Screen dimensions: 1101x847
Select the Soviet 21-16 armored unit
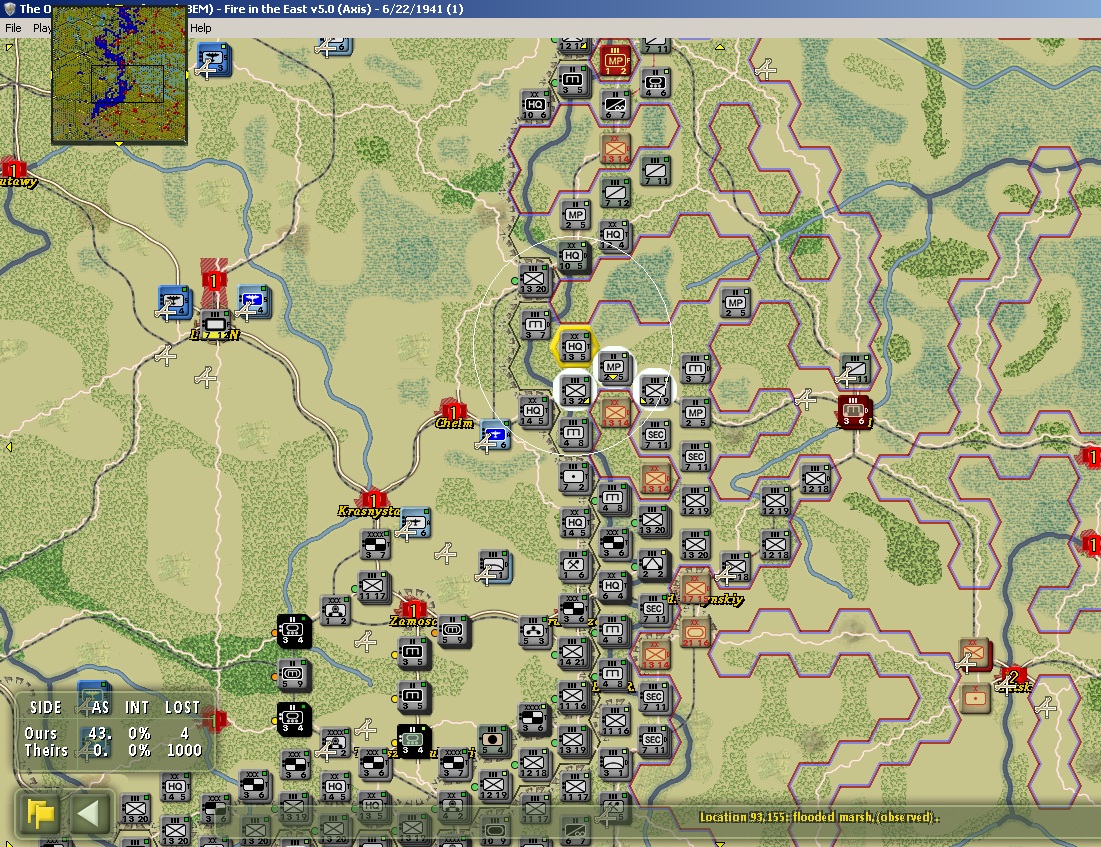695,631
